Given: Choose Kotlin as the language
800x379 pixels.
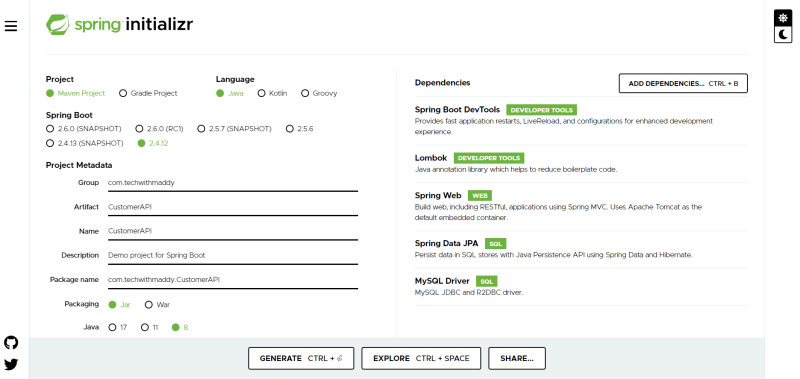Looking at the screenshot, I should tap(272, 93).
